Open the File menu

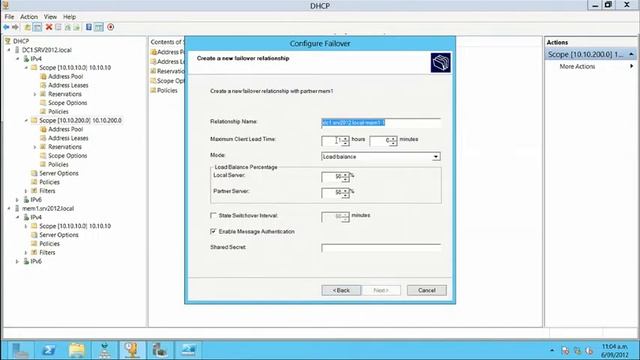9,17
